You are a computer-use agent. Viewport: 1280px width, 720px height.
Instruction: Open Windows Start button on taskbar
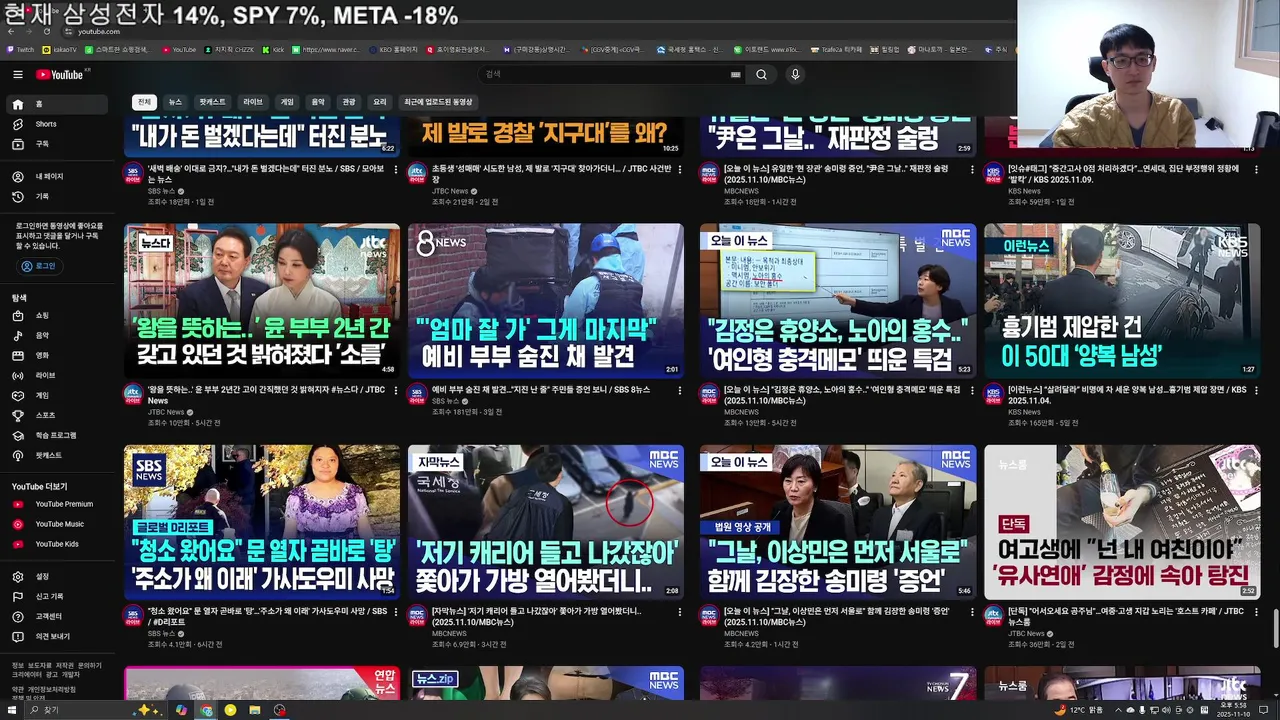tap(13, 710)
